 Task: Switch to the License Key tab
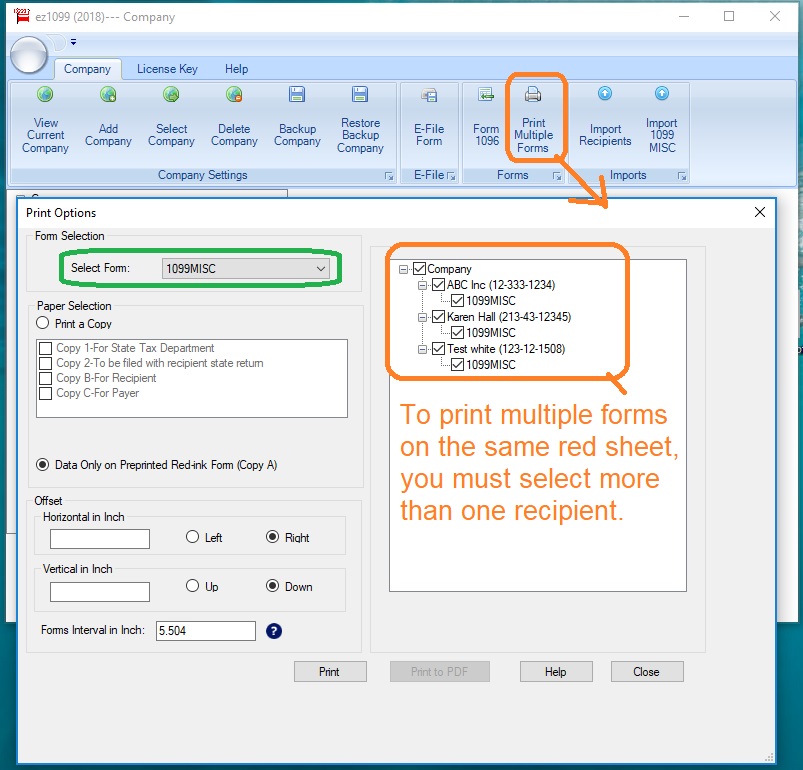(x=167, y=69)
